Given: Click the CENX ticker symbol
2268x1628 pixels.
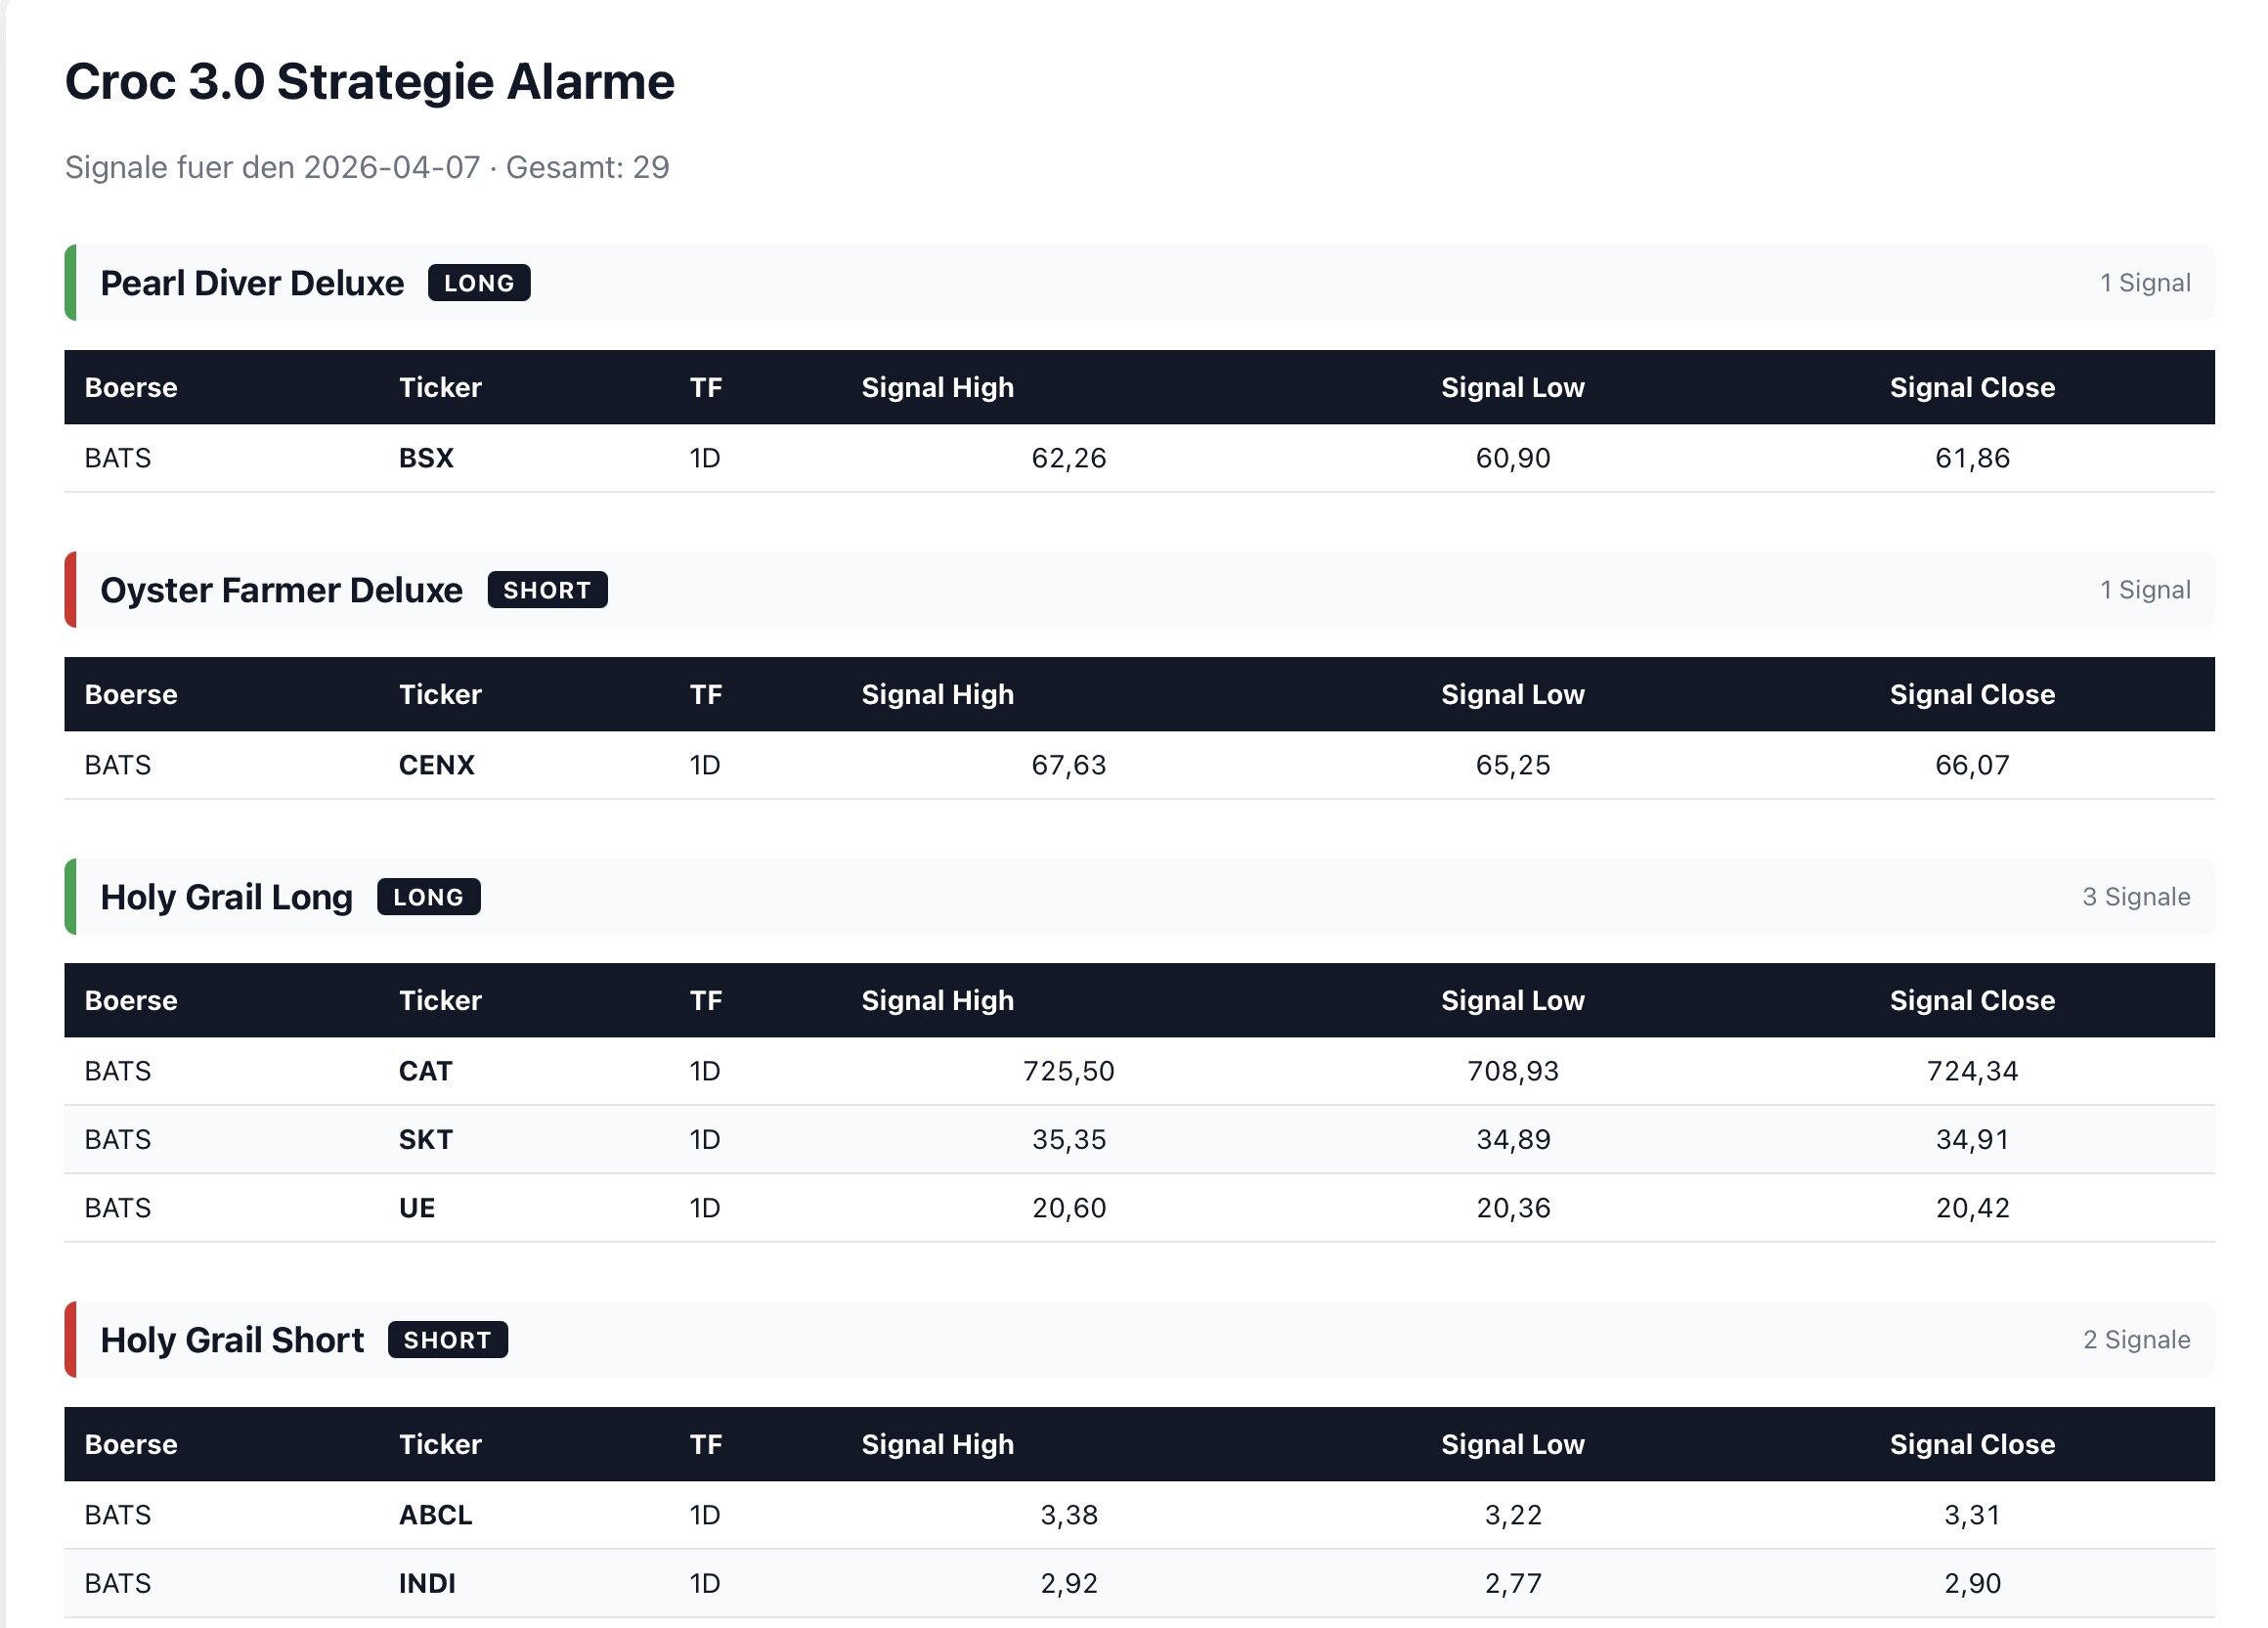Looking at the screenshot, I should click(436, 765).
